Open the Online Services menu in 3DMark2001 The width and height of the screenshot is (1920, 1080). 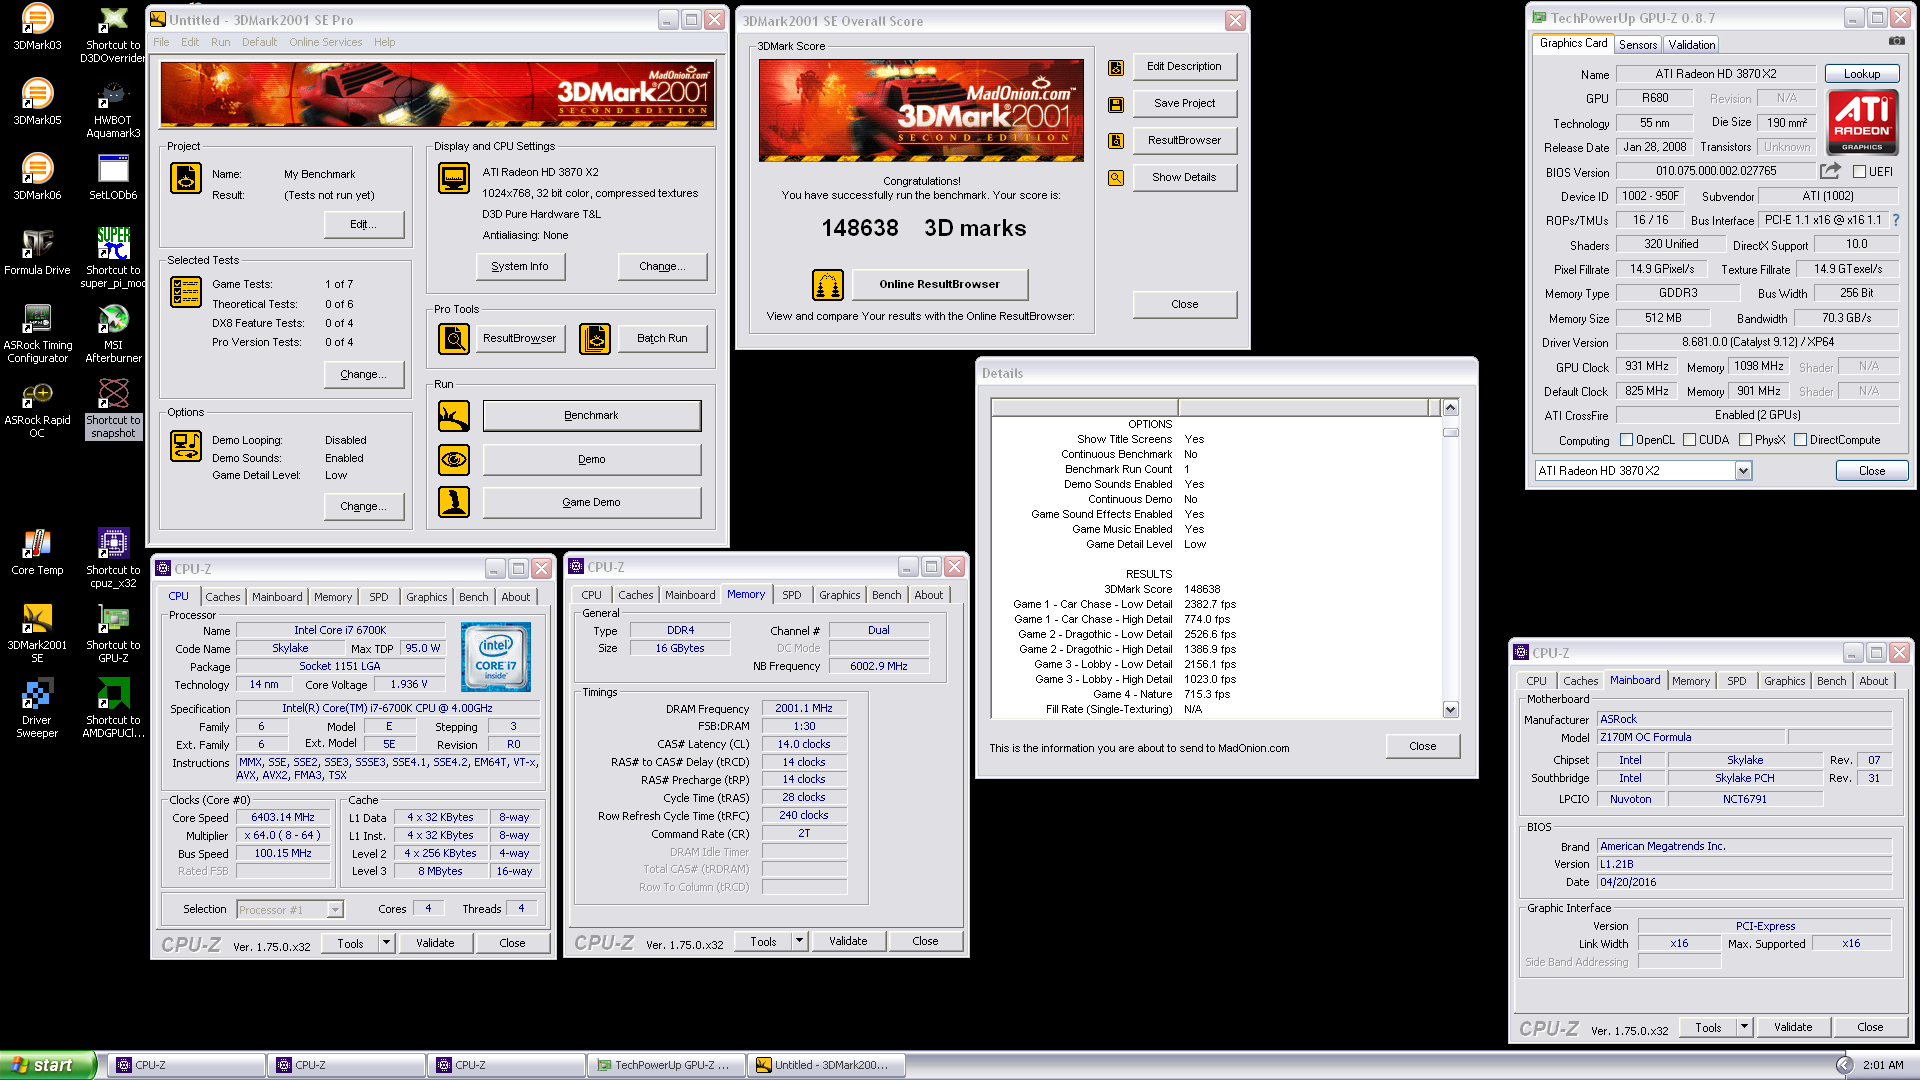pyautogui.click(x=325, y=42)
